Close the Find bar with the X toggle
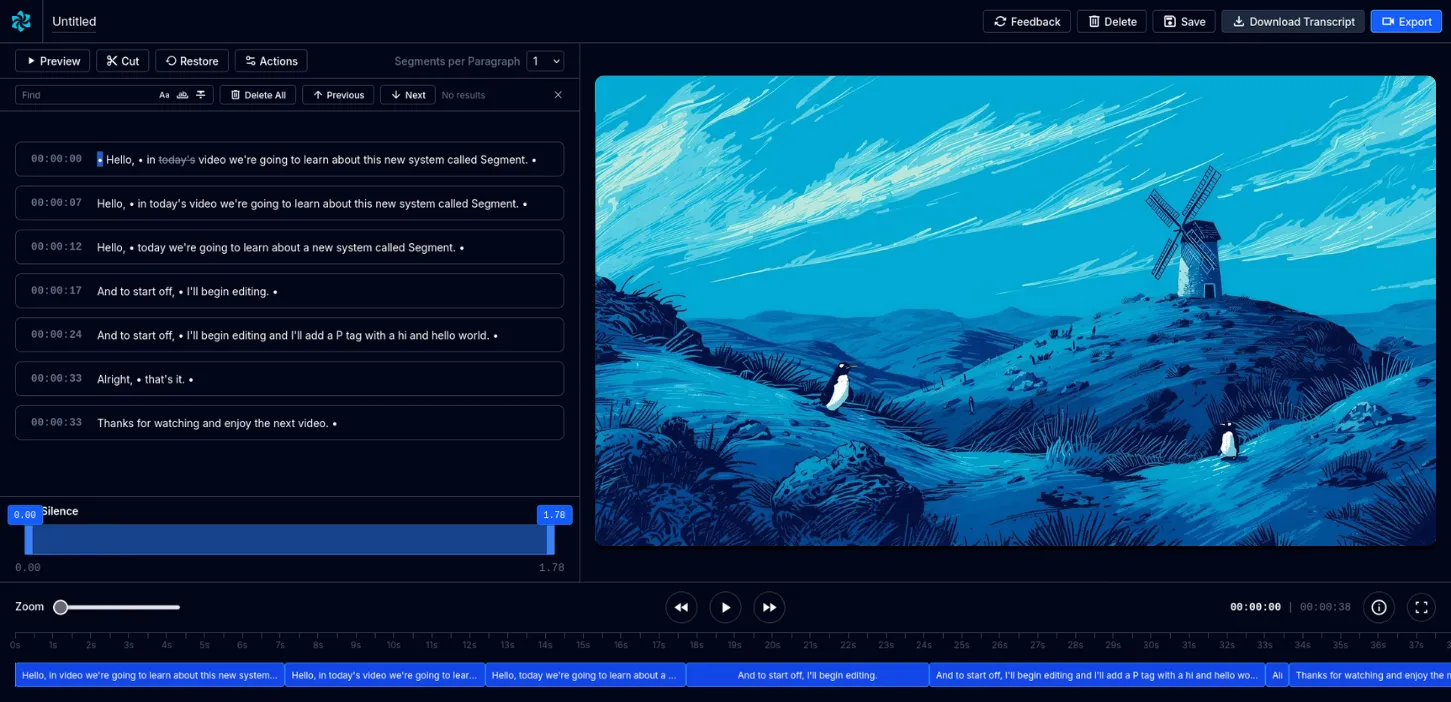The image size is (1451, 702). click(557, 94)
